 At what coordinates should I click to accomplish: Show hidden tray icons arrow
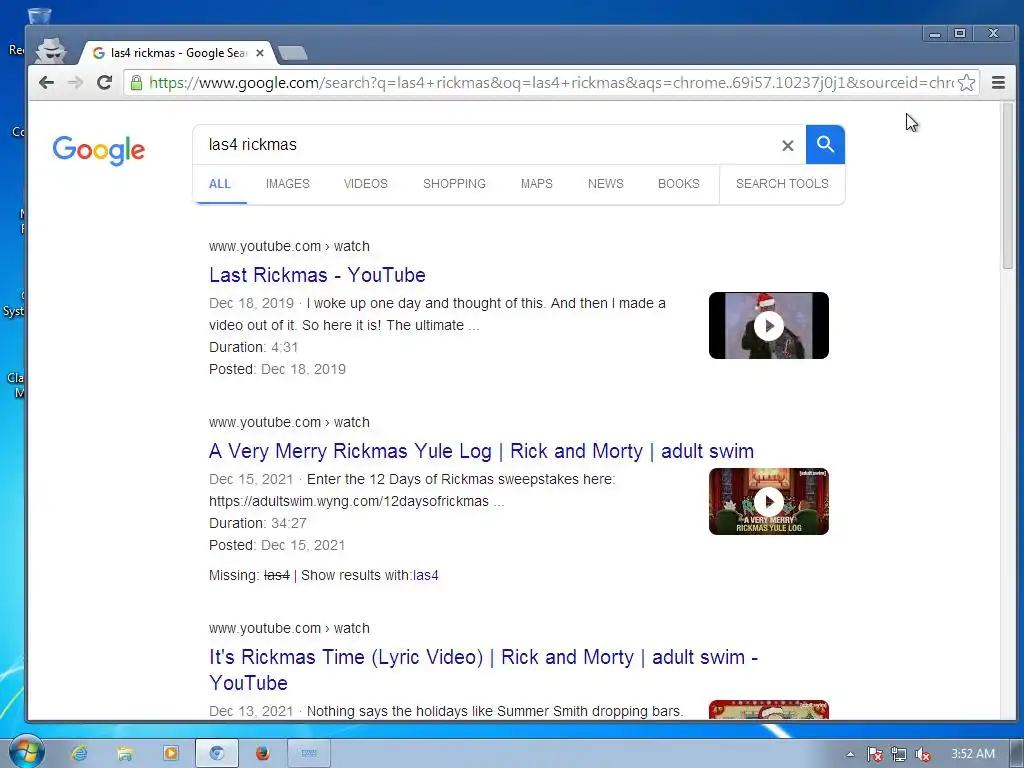tap(850, 754)
